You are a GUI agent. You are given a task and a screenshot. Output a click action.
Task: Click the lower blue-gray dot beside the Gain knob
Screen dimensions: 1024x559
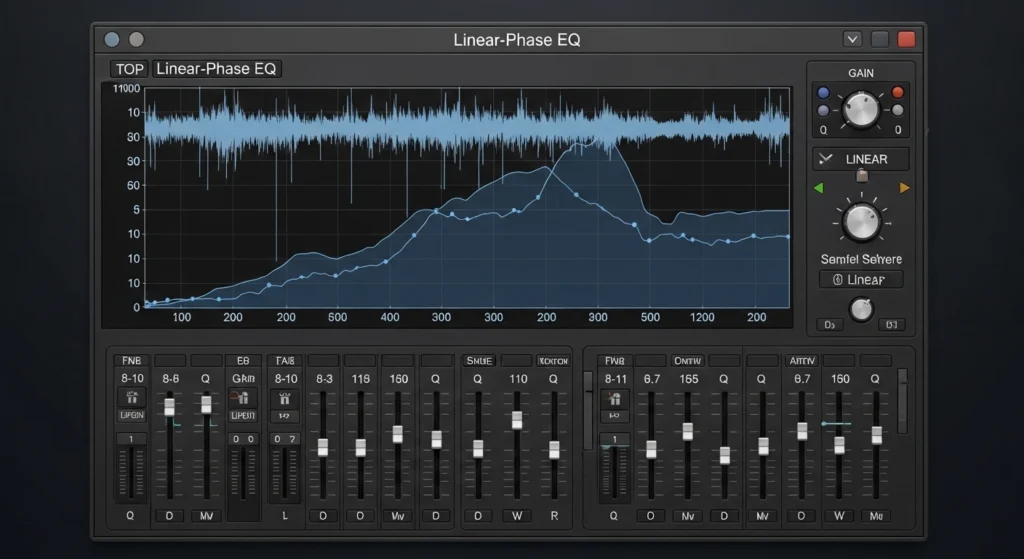[824, 110]
